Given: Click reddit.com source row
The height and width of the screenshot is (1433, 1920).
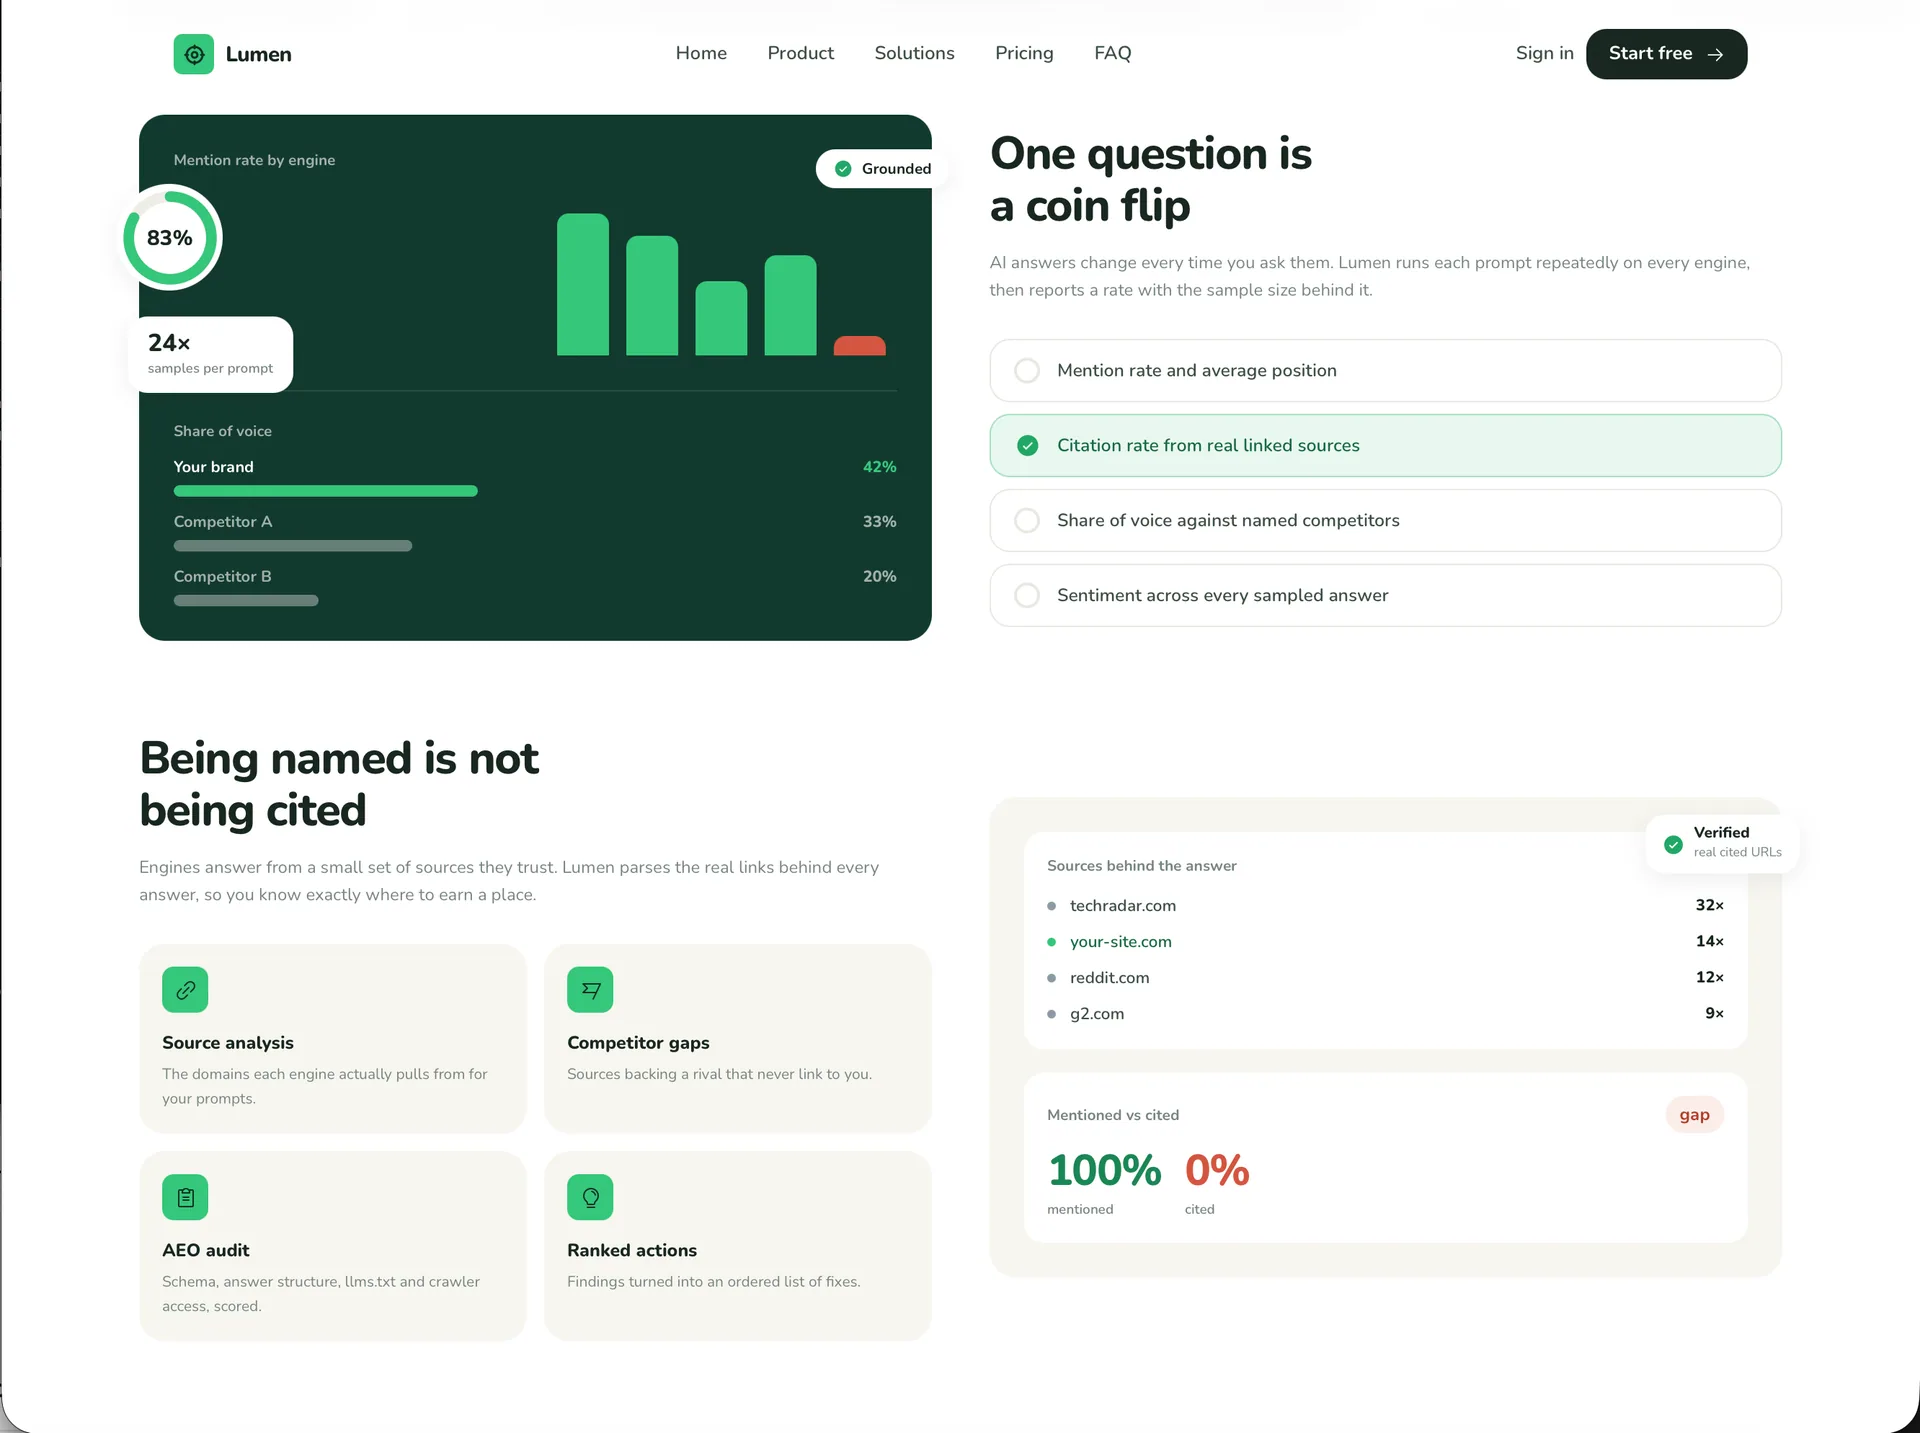Looking at the screenshot, I should 1385,978.
